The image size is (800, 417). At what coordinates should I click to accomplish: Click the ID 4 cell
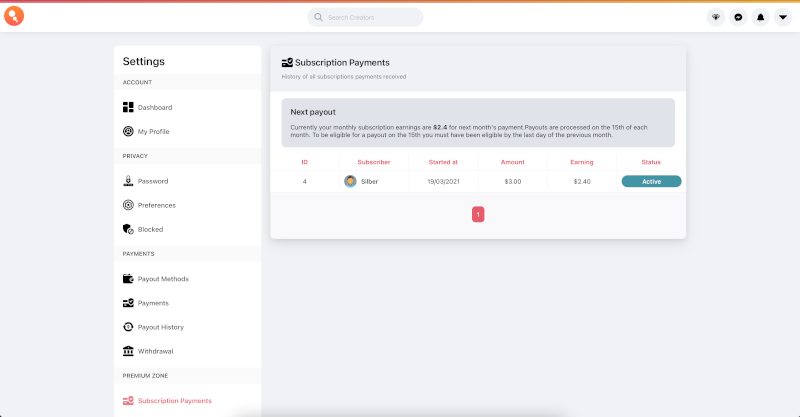coord(305,182)
